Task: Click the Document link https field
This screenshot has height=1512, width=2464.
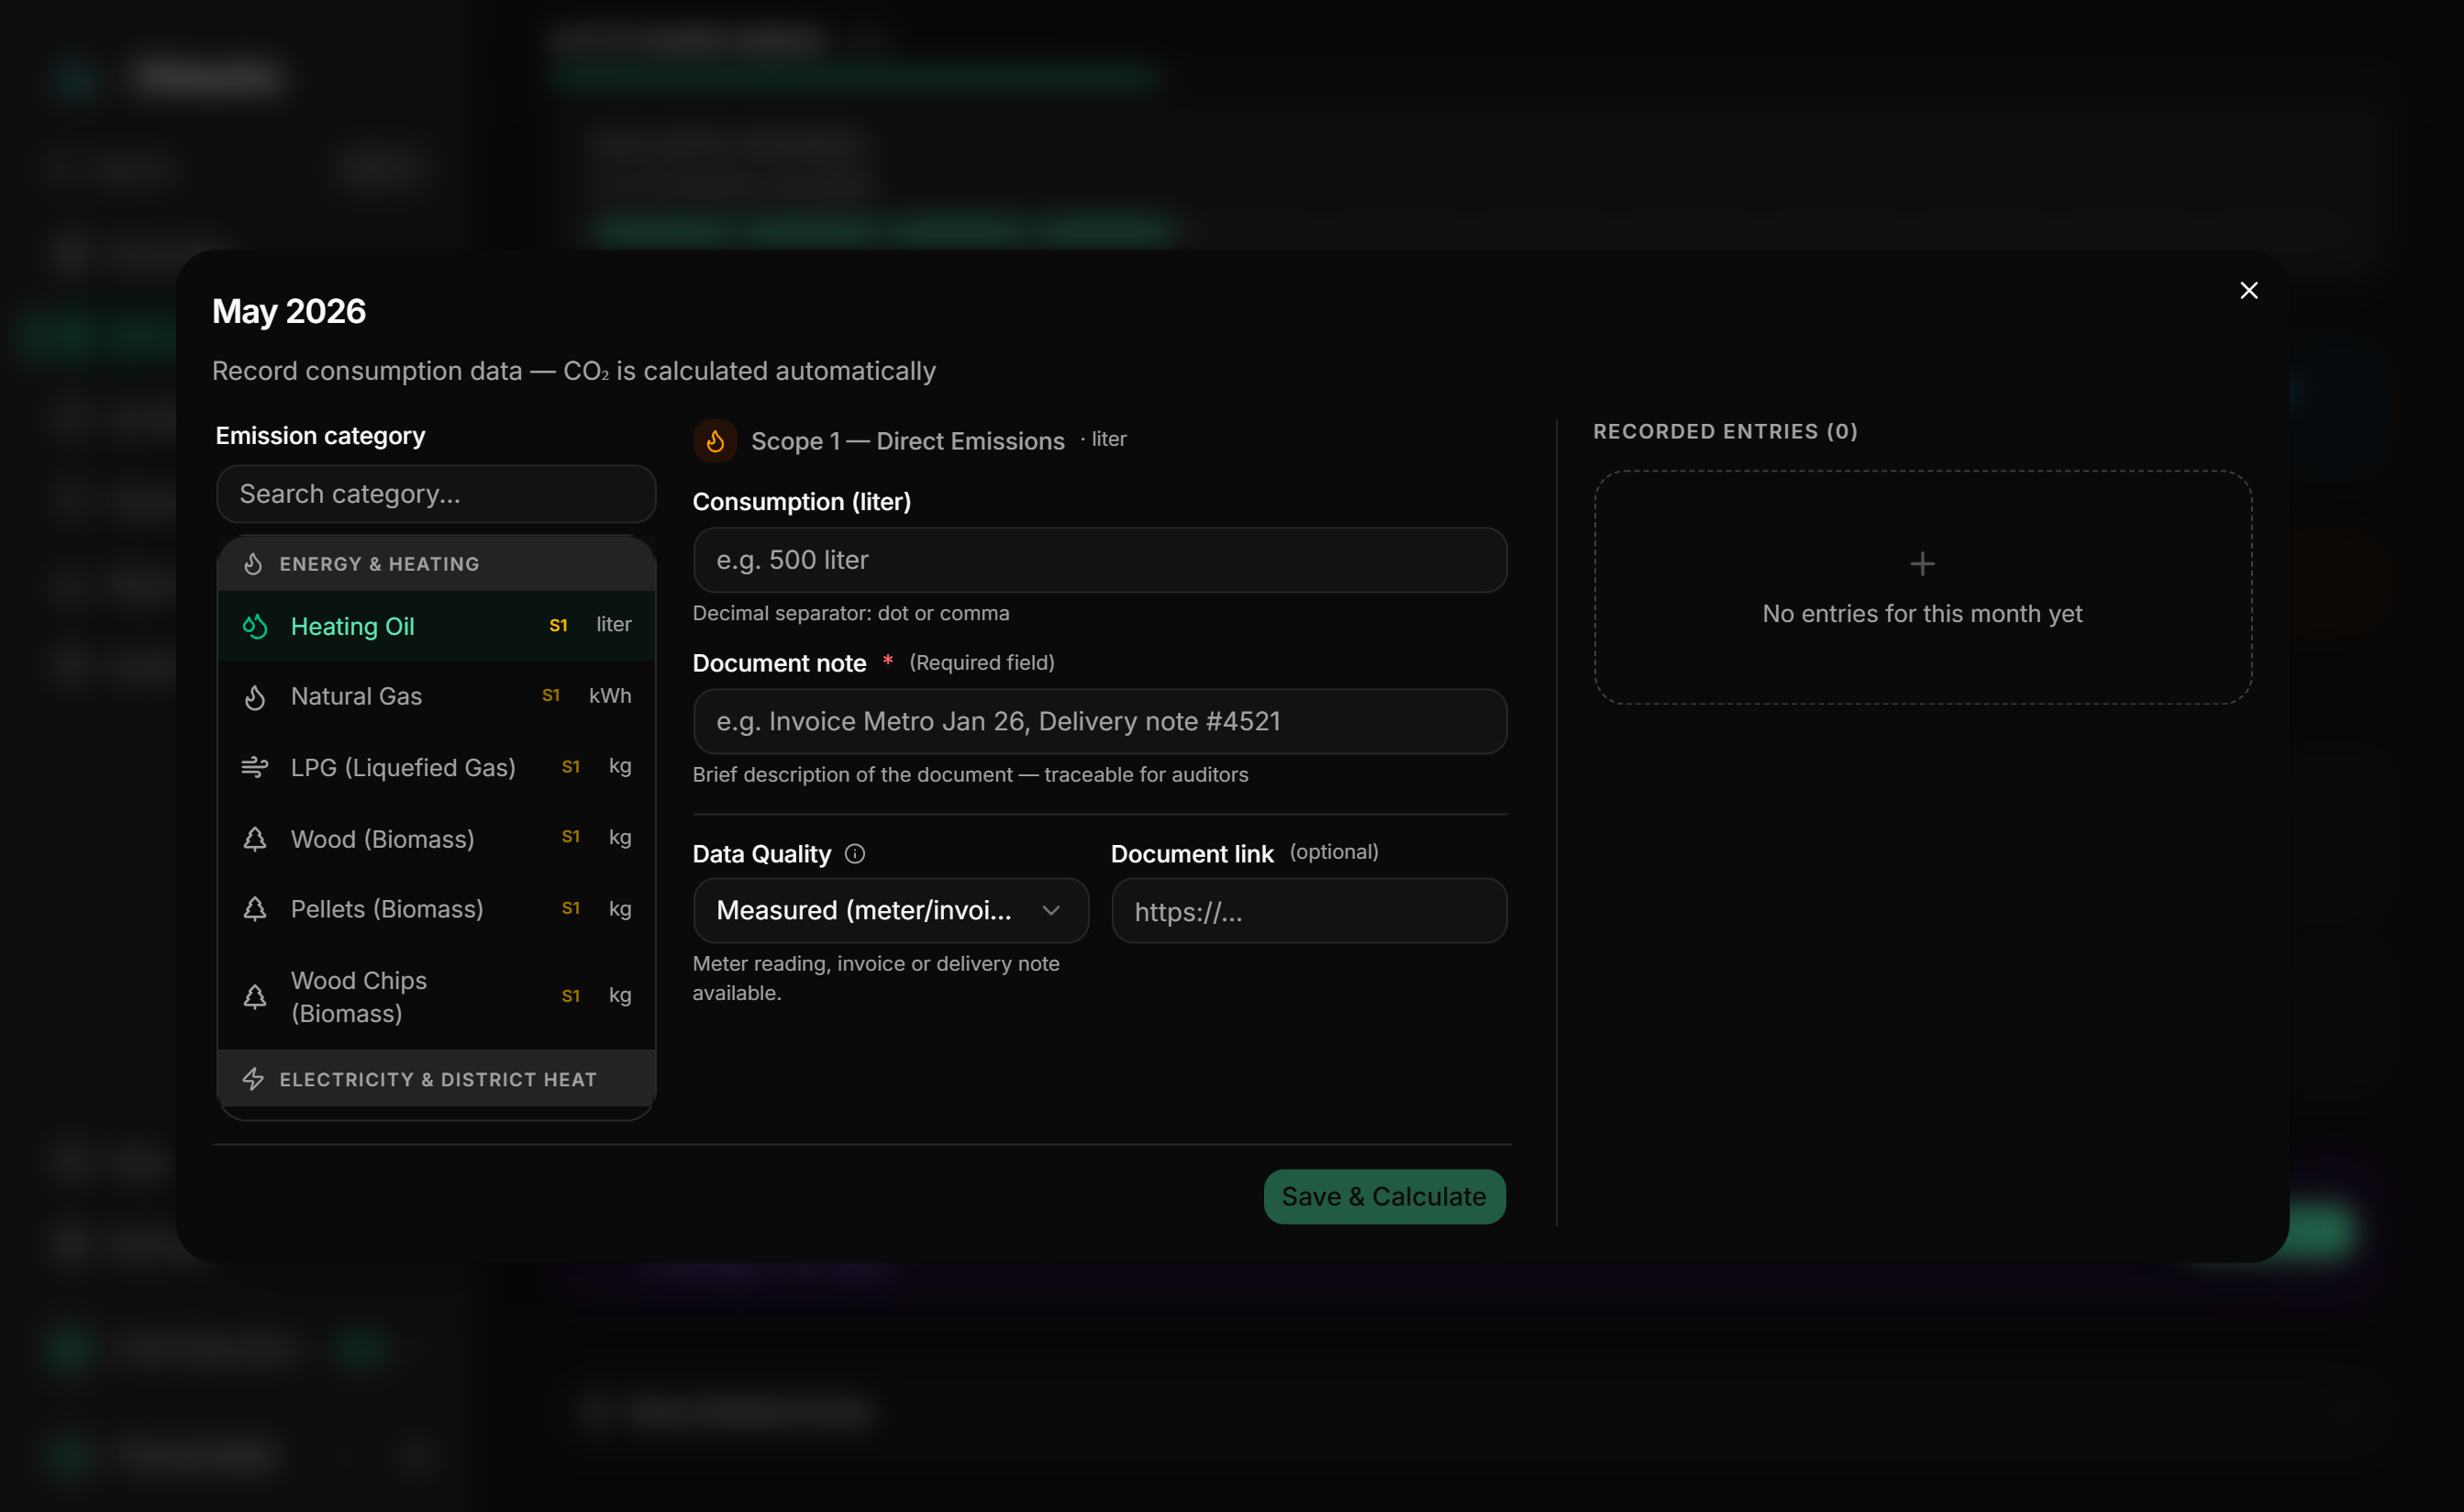Action: [x=1309, y=911]
